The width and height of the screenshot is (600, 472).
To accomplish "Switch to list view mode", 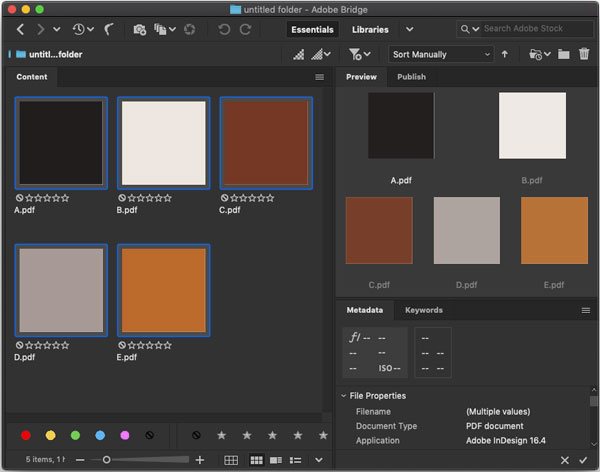I will [296, 460].
